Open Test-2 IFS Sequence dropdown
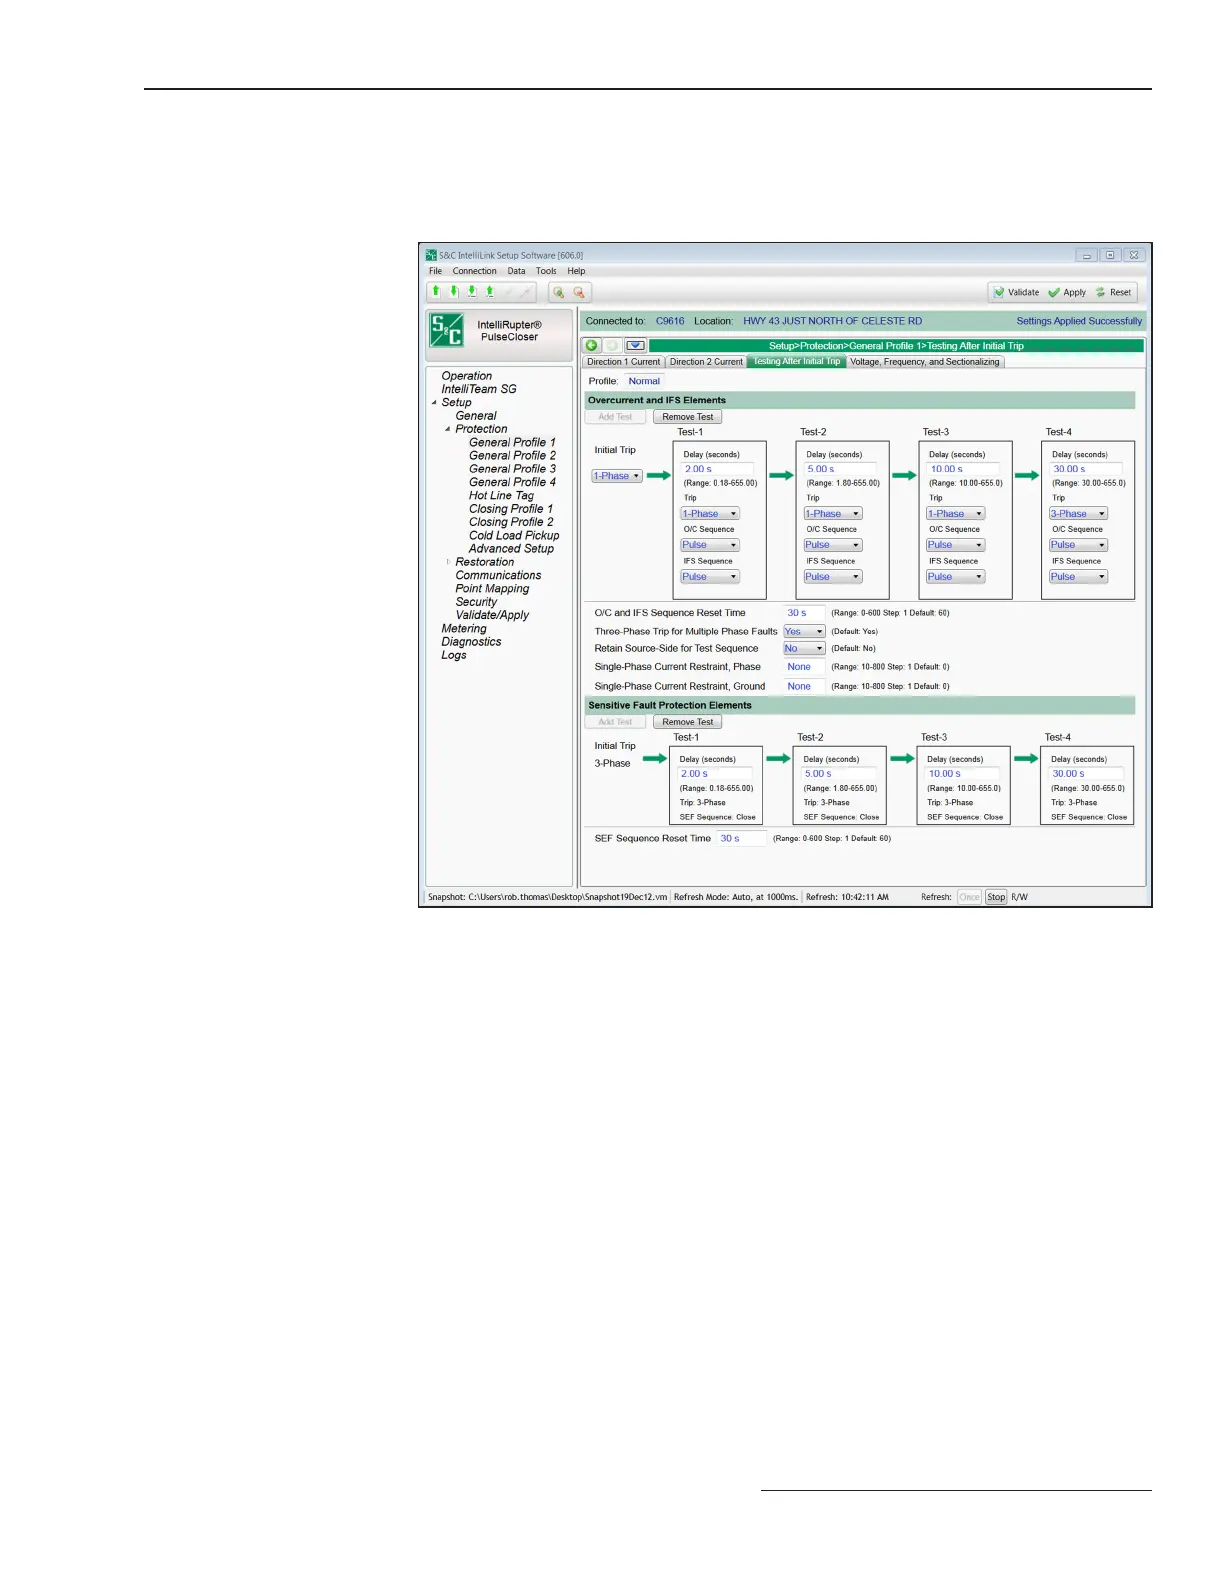Screen dimensions: 1224x1584 [833, 577]
